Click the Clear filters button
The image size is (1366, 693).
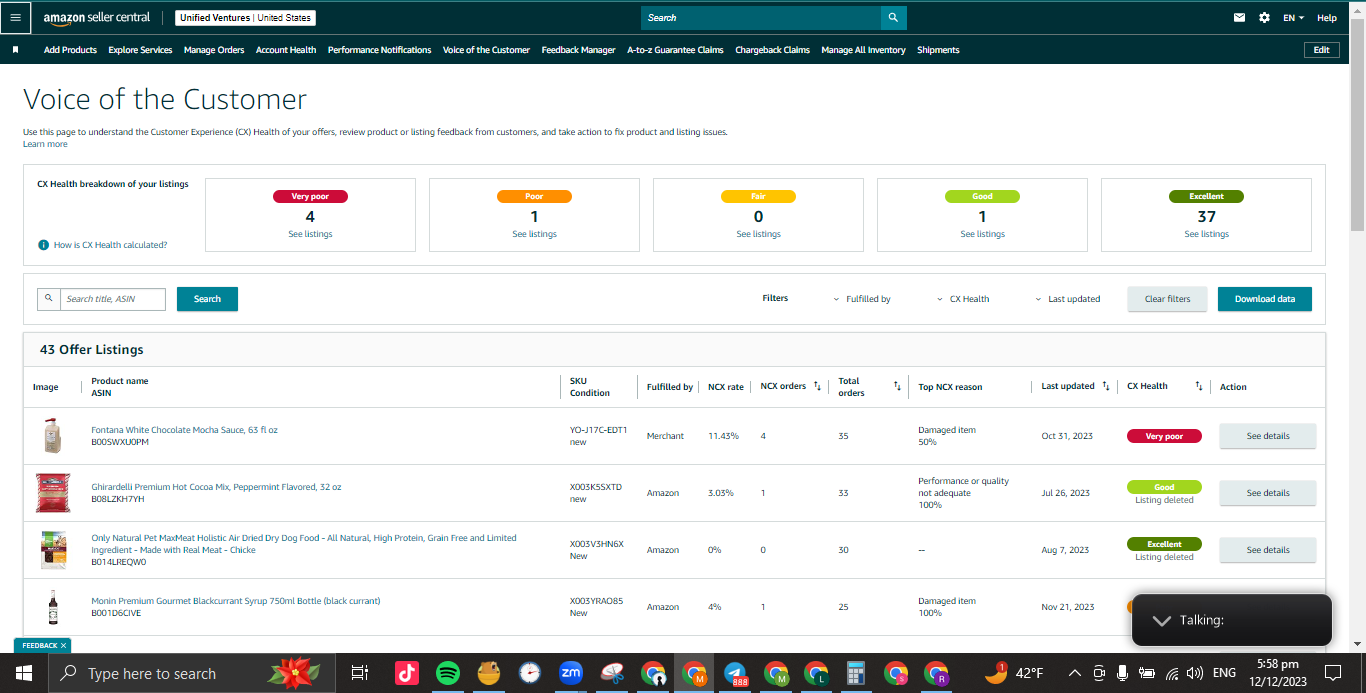tap(1167, 299)
